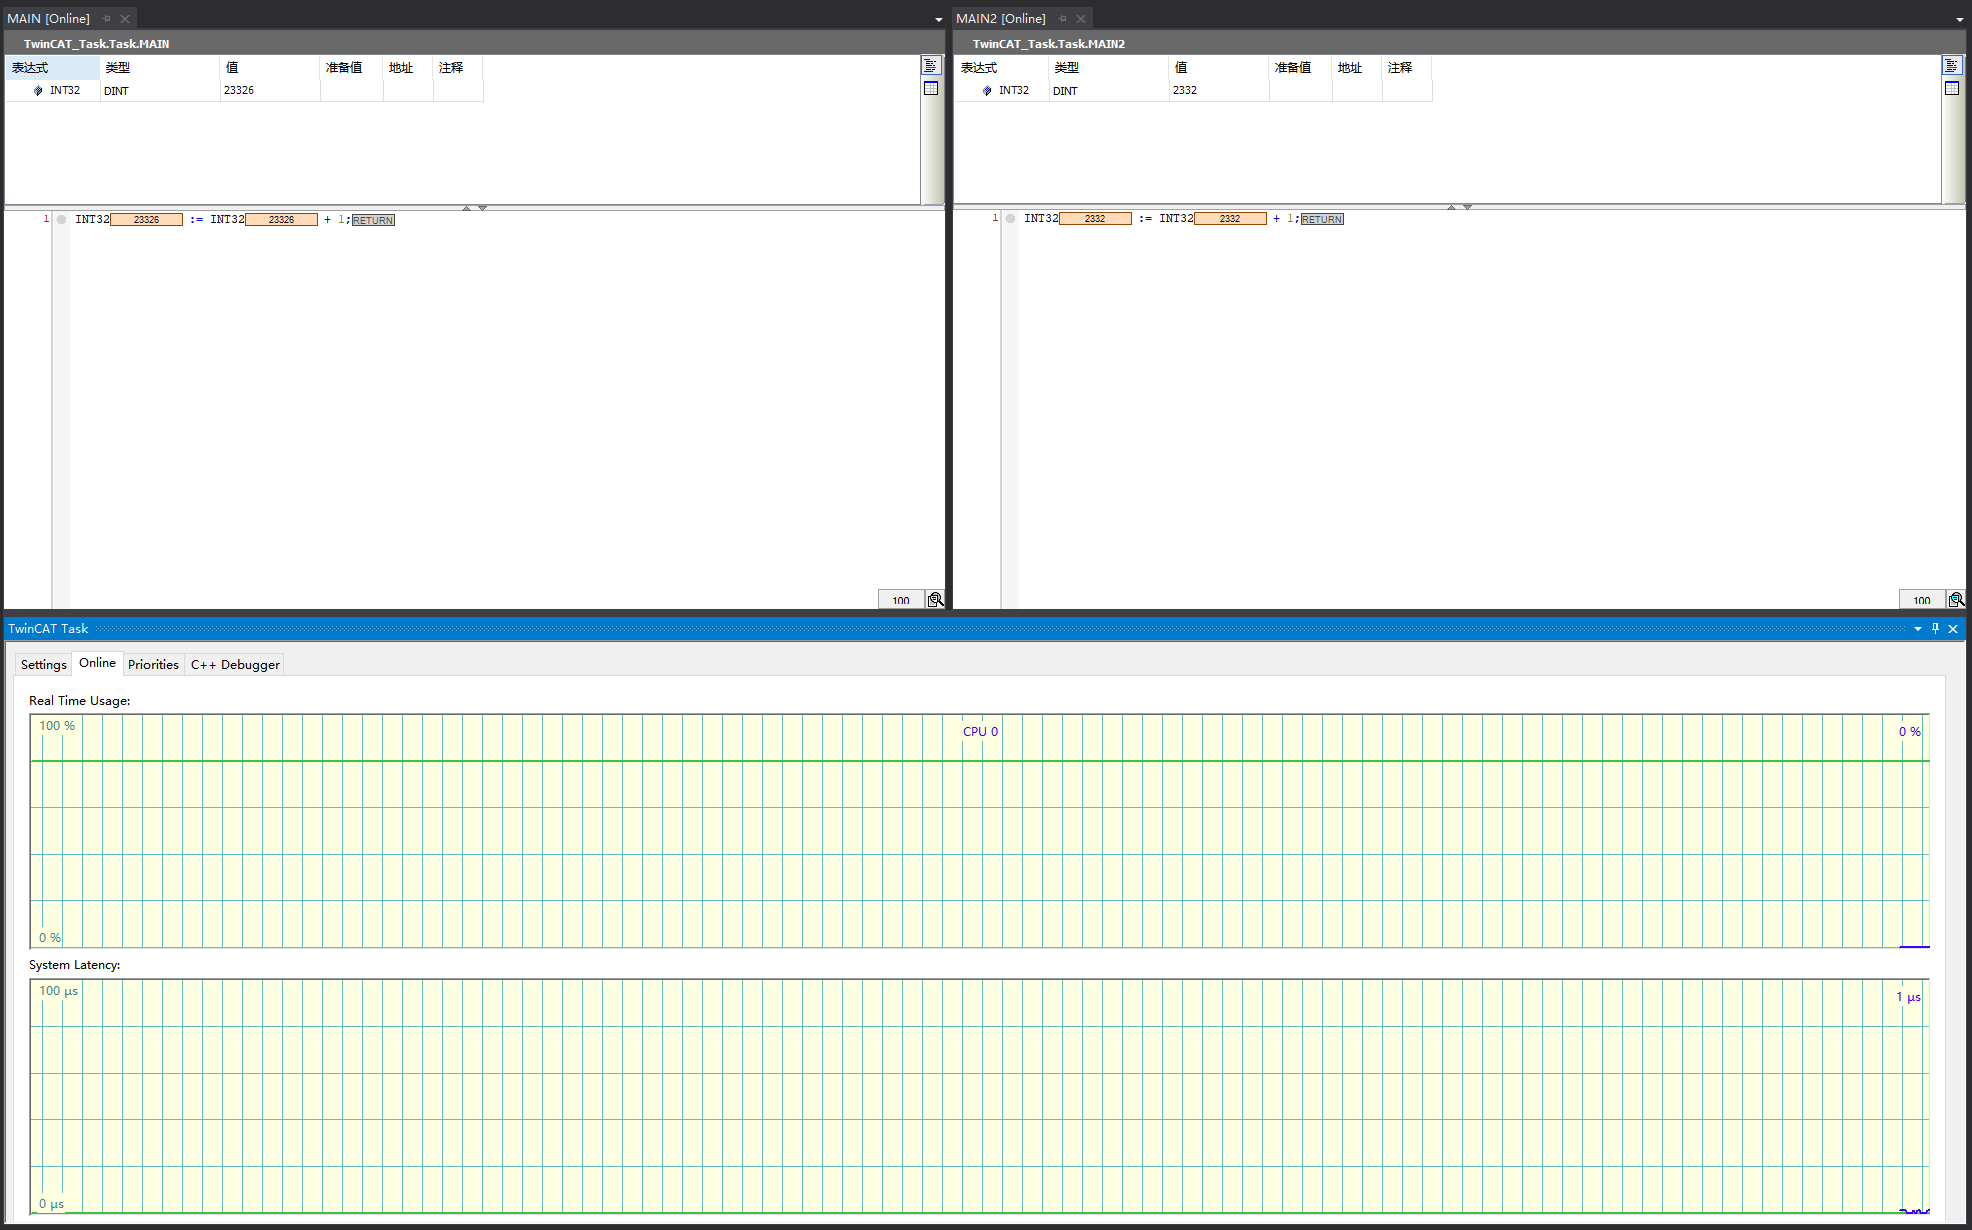Screen dimensions: 1972x1230
Task: Open TwinCAT Task window position dropdown
Action: (1917, 629)
